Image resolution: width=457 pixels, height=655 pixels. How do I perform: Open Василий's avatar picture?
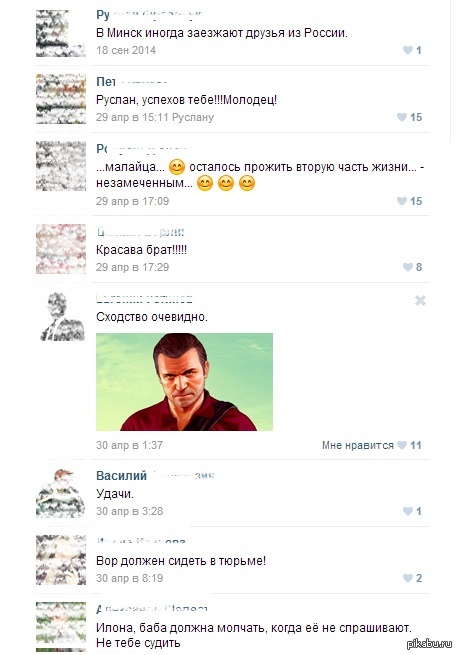[x=61, y=493]
